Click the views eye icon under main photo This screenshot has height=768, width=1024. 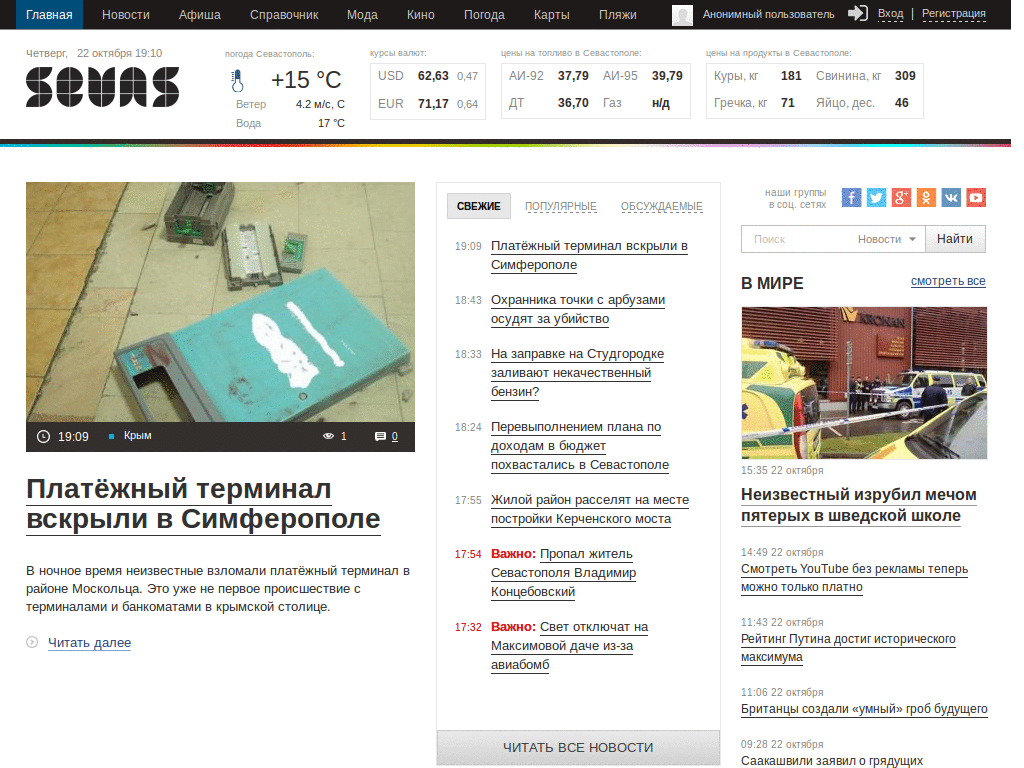tap(328, 436)
